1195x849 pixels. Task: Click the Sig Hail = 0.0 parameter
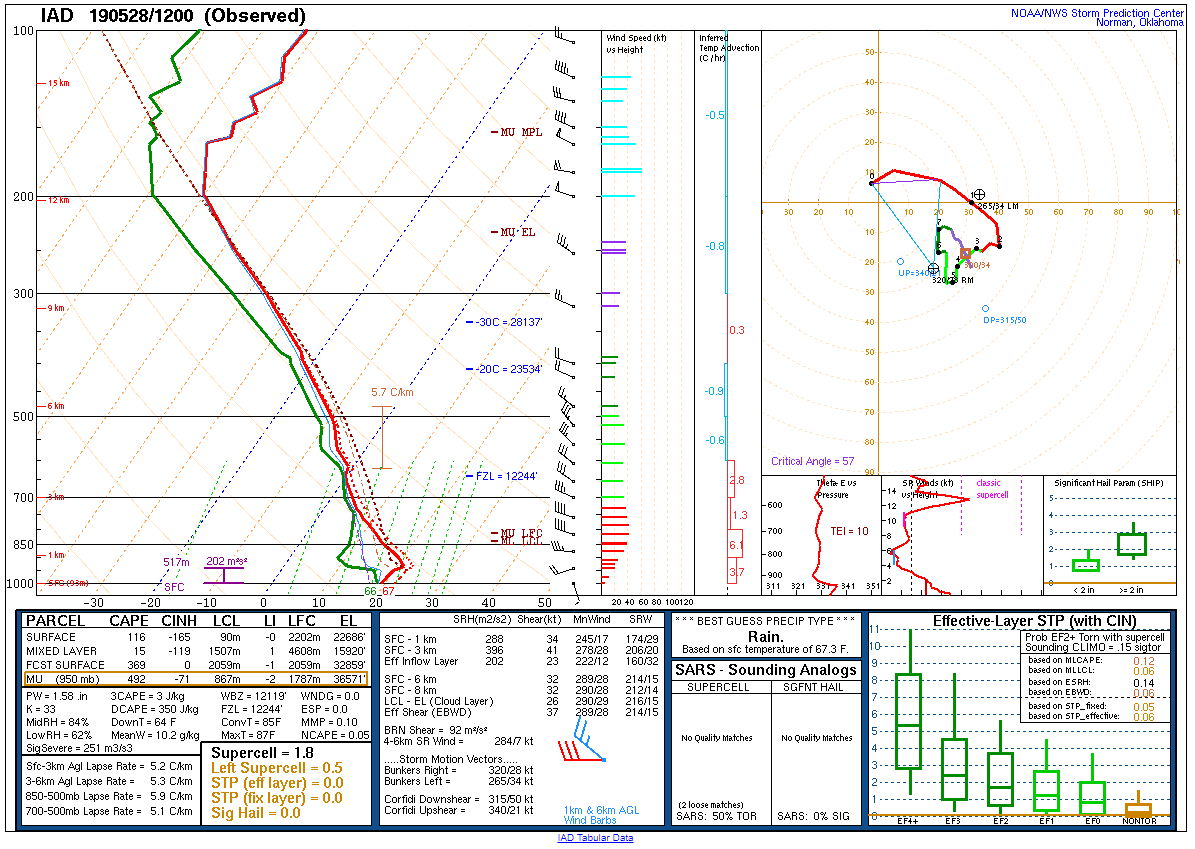pos(256,813)
